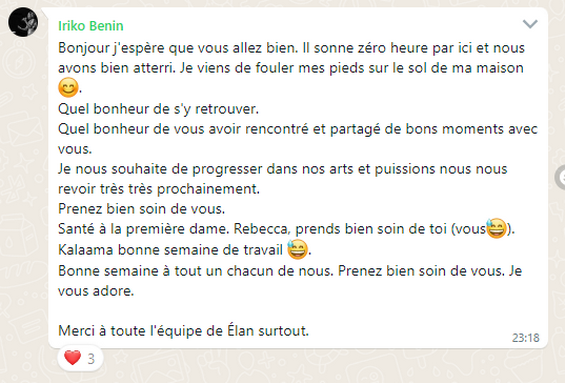Image resolution: width=565 pixels, height=383 pixels.
Task: Click the closing line thanking l'équipe de Élan
Action: click(x=183, y=331)
